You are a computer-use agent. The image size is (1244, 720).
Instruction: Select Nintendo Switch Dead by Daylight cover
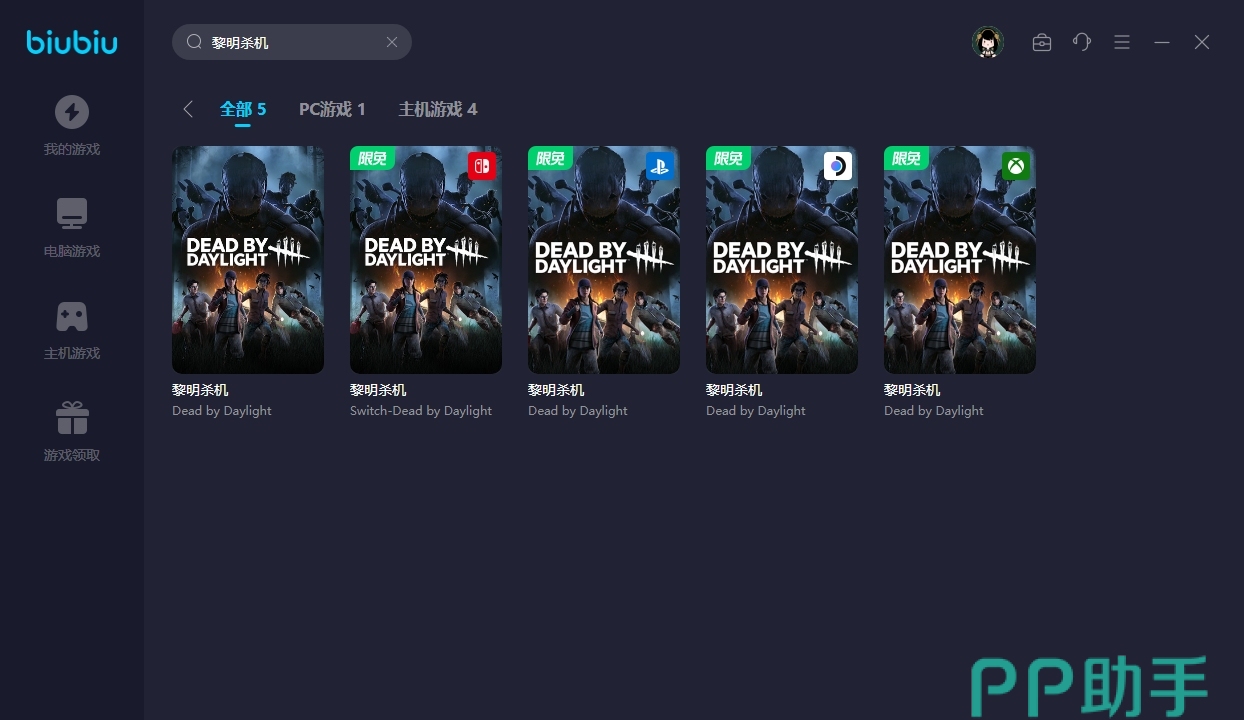click(426, 260)
